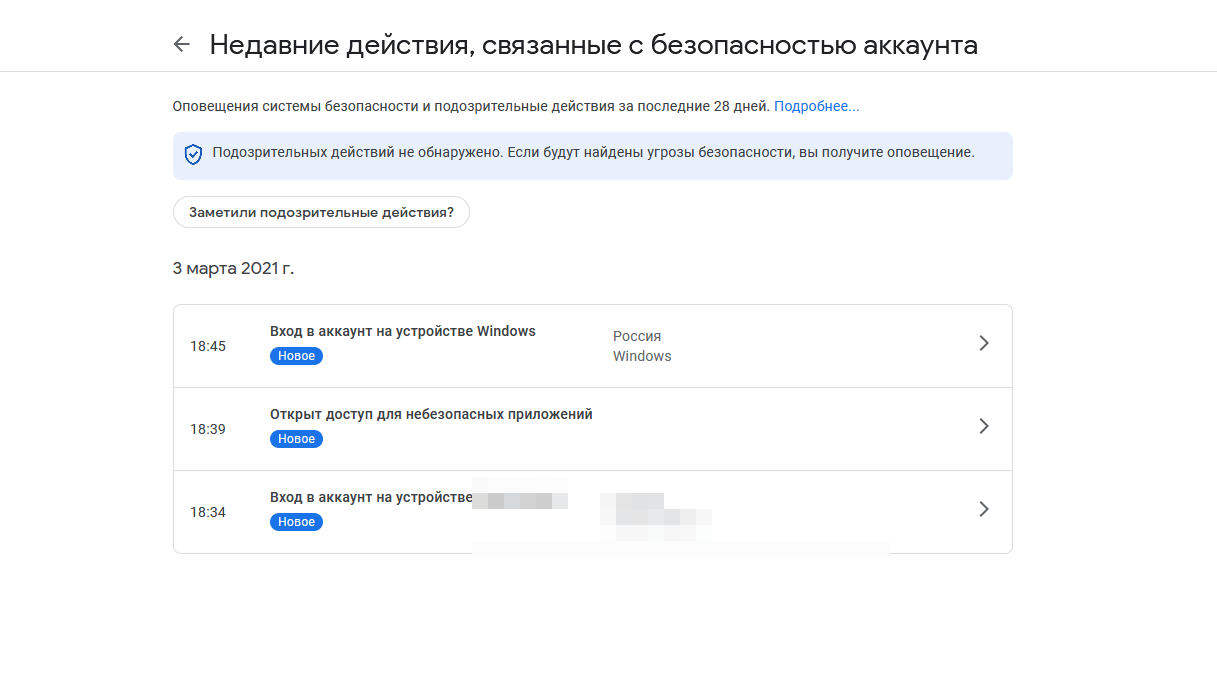Click the shield checkmark icon in banner
Viewport: 1217px width, 697px height.
tap(193, 155)
